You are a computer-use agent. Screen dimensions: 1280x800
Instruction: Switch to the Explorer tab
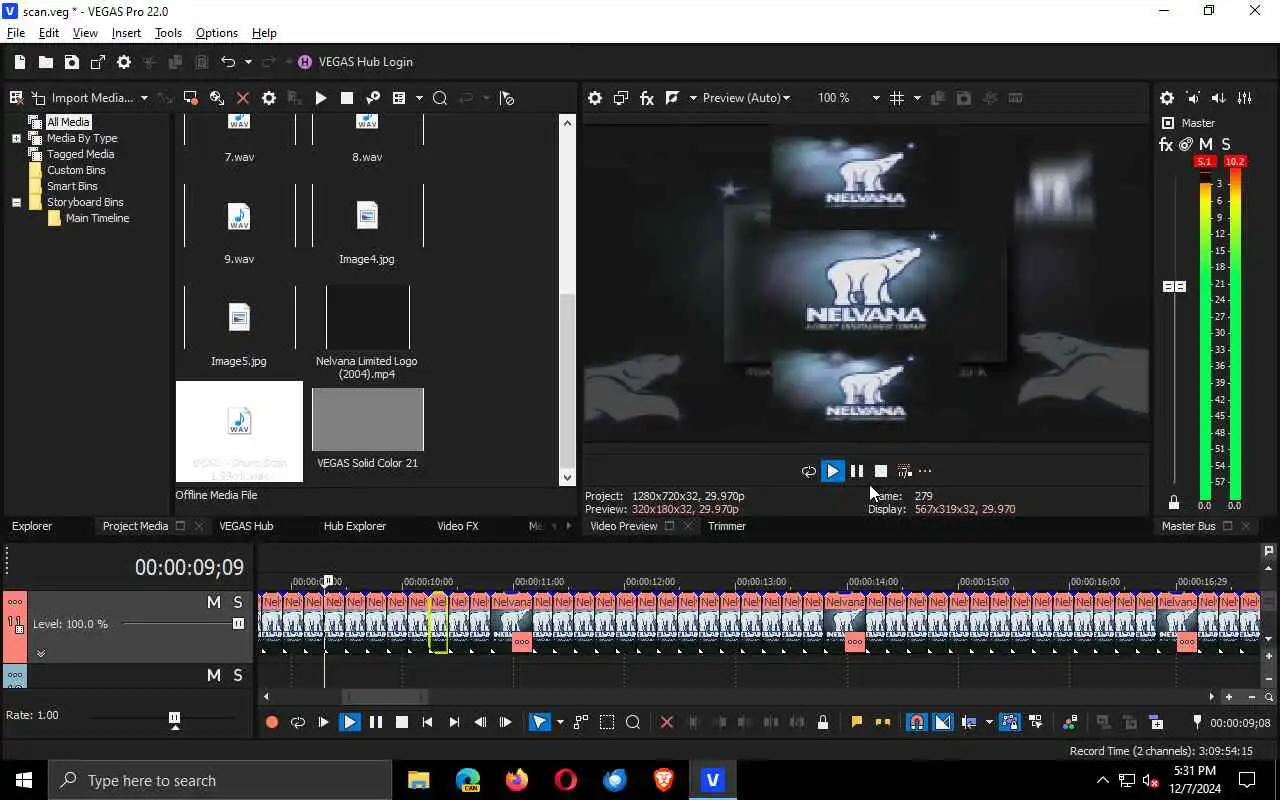click(x=32, y=526)
